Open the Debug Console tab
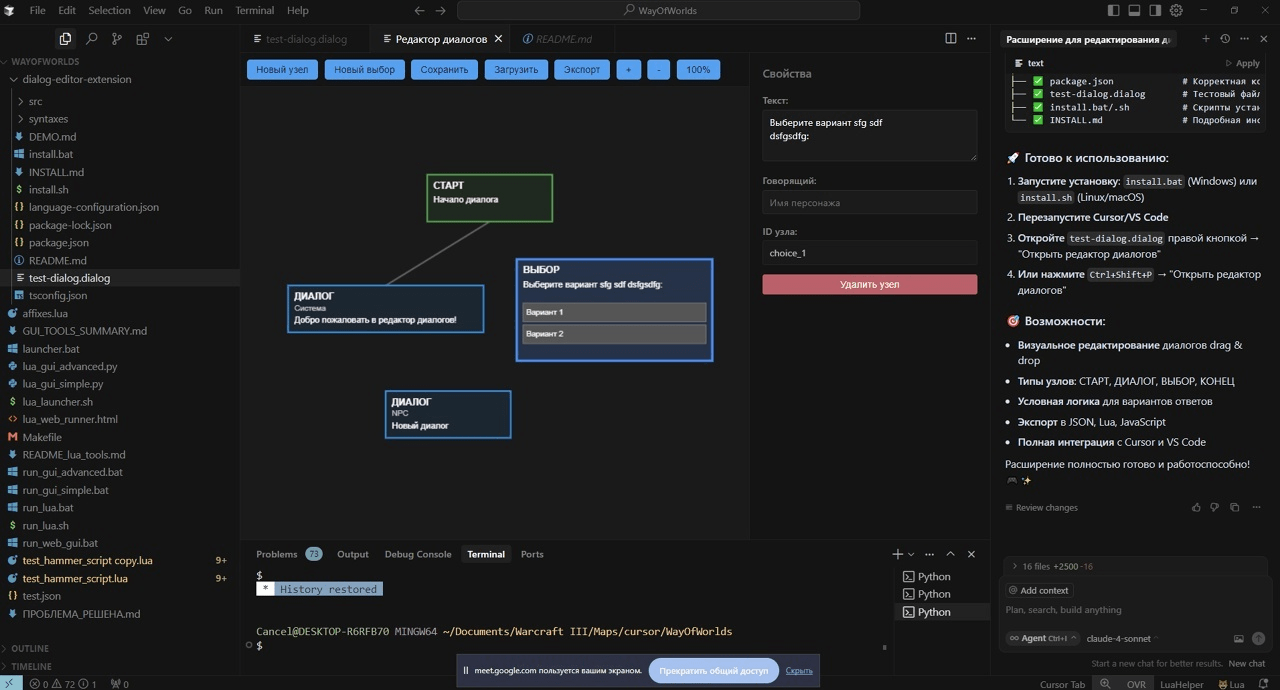Screen dimensions: 1280x690 (x=418, y=554)
